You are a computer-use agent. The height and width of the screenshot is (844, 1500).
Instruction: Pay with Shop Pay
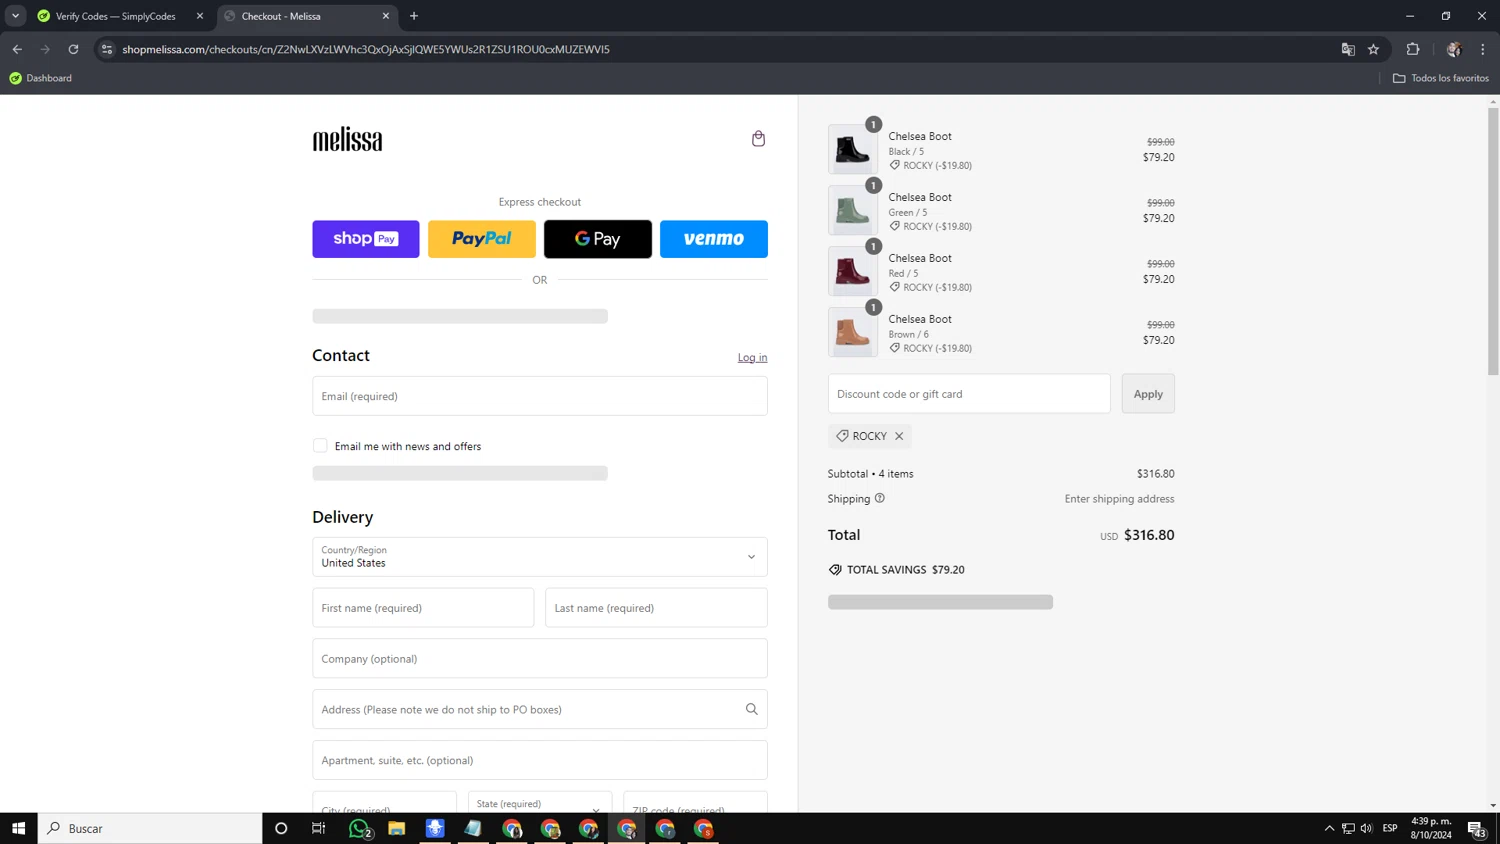366,239
